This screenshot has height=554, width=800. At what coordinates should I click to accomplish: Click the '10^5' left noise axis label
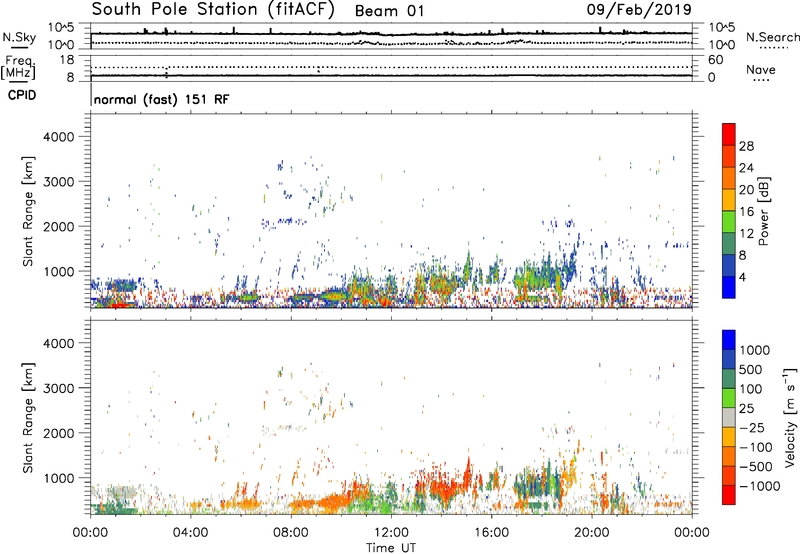coord(61,27)
